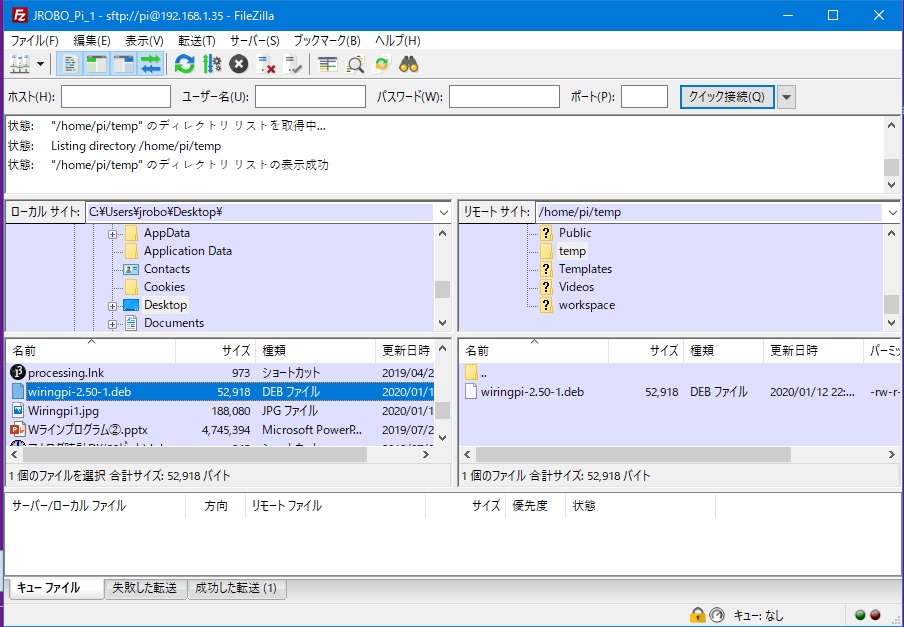Search for files with binoculars icon
The height and width of the screenshot is (627, 904).
(x=409, y=64)
